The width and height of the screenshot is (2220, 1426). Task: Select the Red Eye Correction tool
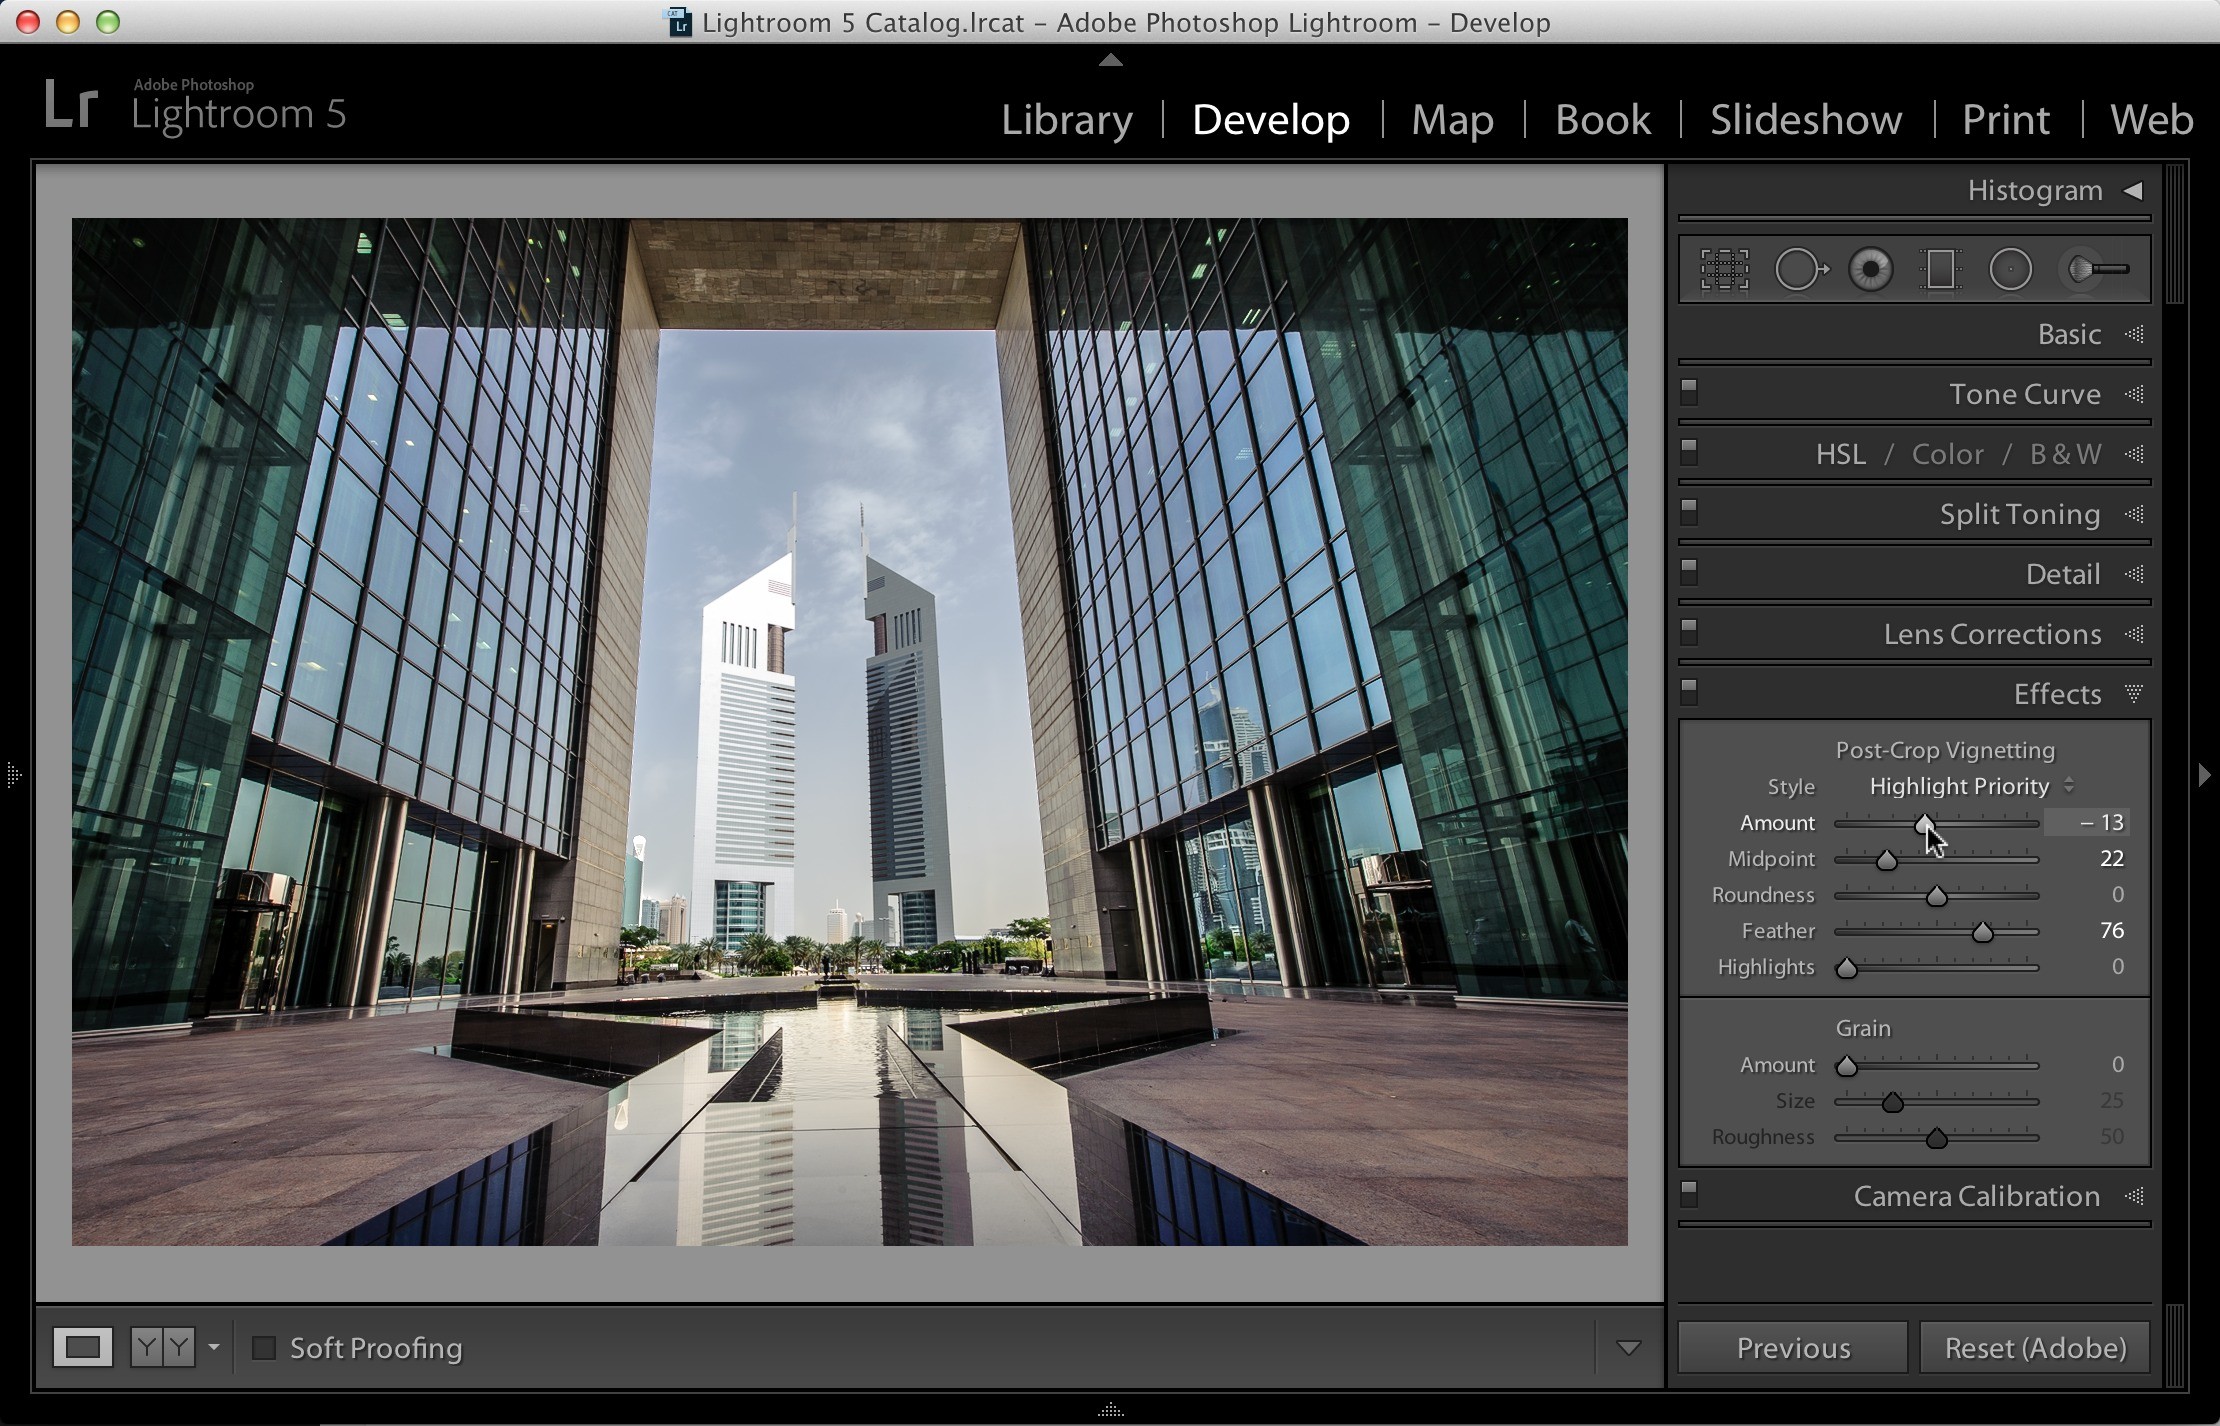[x=1871, y=269]
